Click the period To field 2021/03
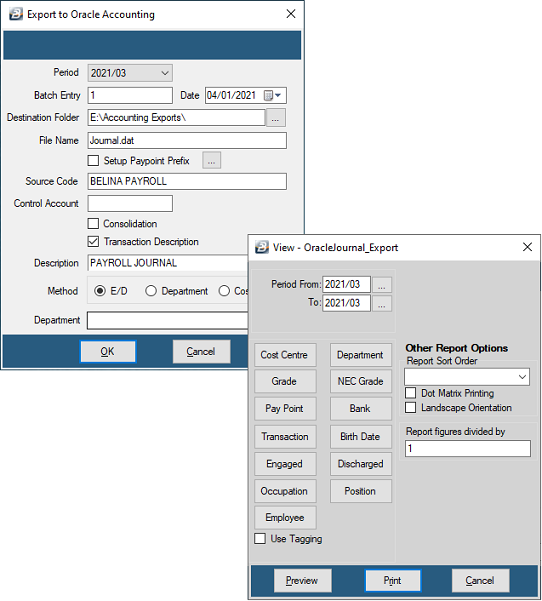542x601 pixels. coord(347,303)
